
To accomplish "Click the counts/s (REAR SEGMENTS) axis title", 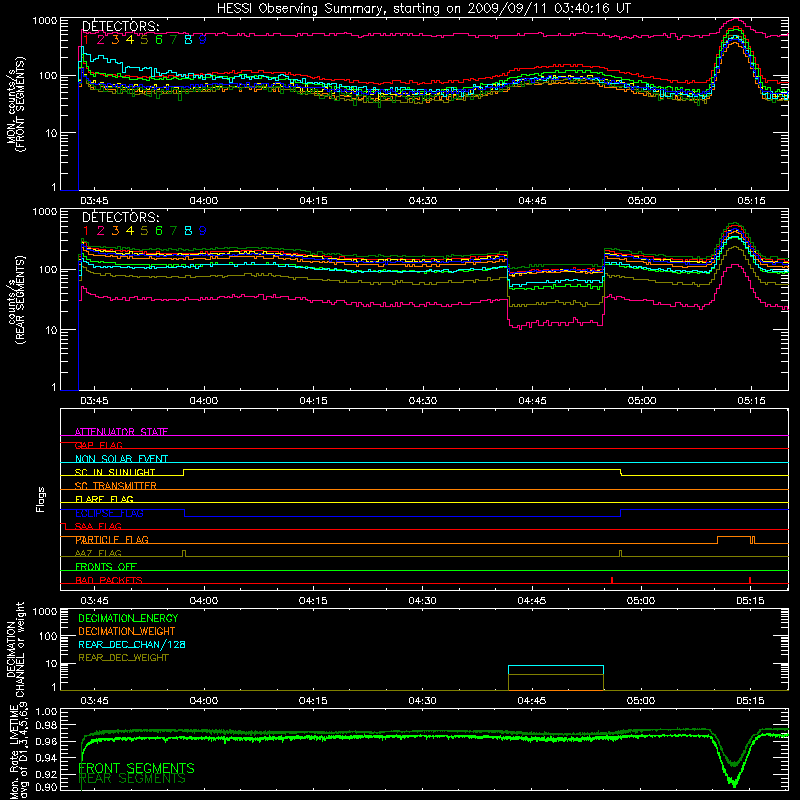I will pos(15,300).
